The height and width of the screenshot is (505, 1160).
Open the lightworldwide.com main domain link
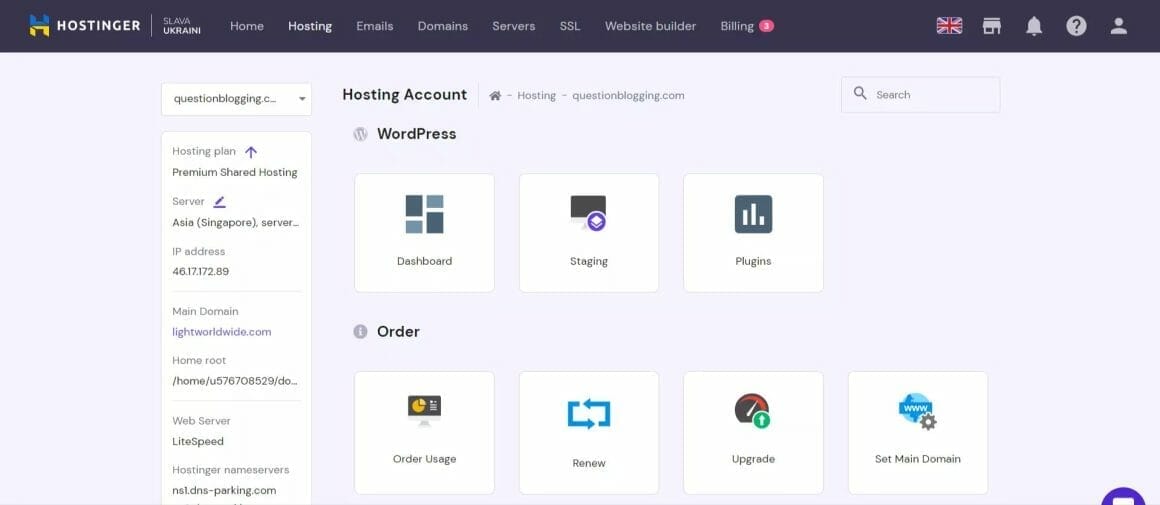(x=221, y=332)
